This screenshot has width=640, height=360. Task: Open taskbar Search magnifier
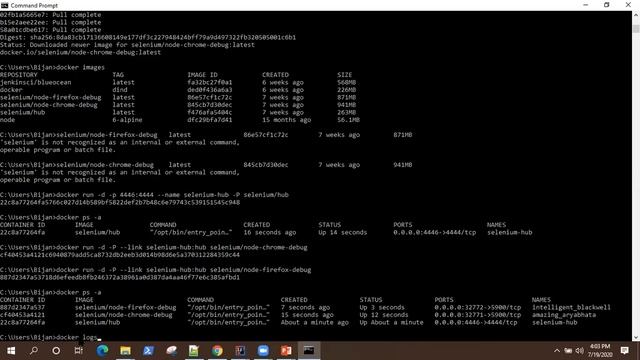tap(34, 351)
